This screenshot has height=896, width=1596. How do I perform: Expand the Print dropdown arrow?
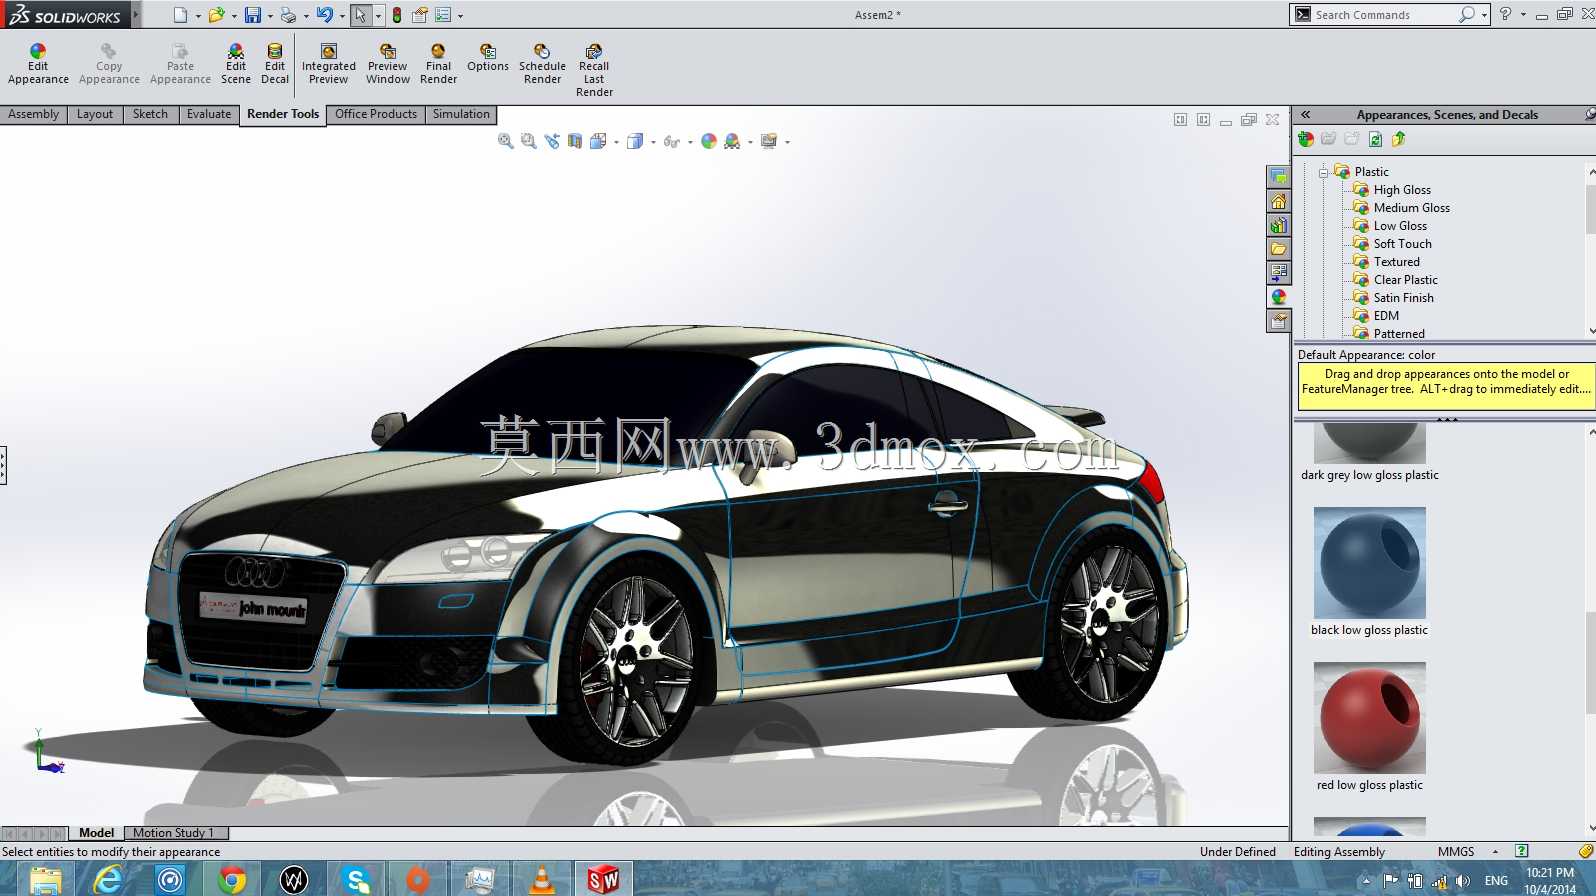click(x=306, y=16)
